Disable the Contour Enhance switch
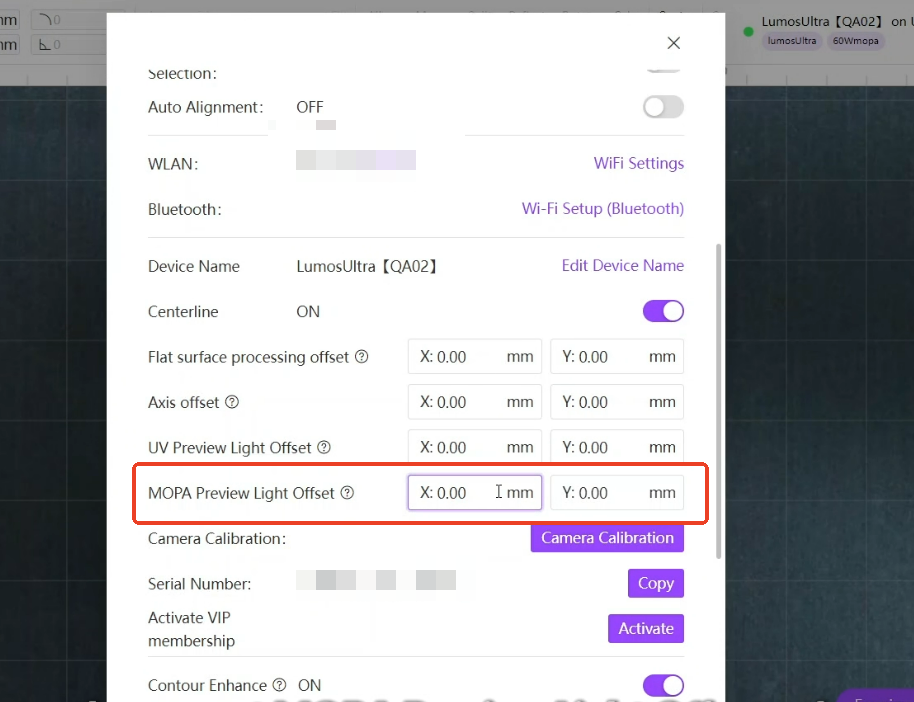The height and width of the screenshot is (702, 914). tap(663, 686)
